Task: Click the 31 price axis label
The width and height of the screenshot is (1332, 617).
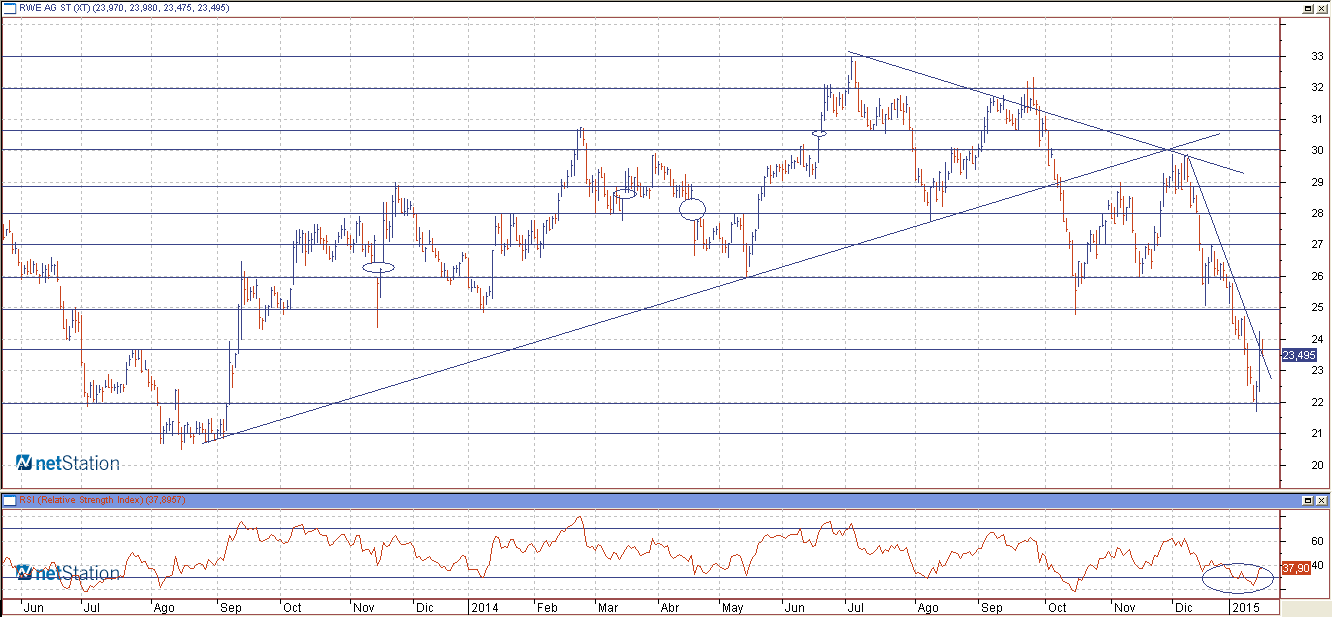Action: [1316, 120]
